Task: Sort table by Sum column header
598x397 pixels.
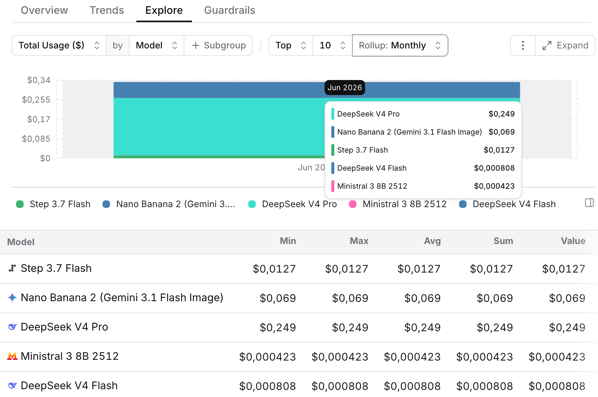Action: (x=503, y=241)
